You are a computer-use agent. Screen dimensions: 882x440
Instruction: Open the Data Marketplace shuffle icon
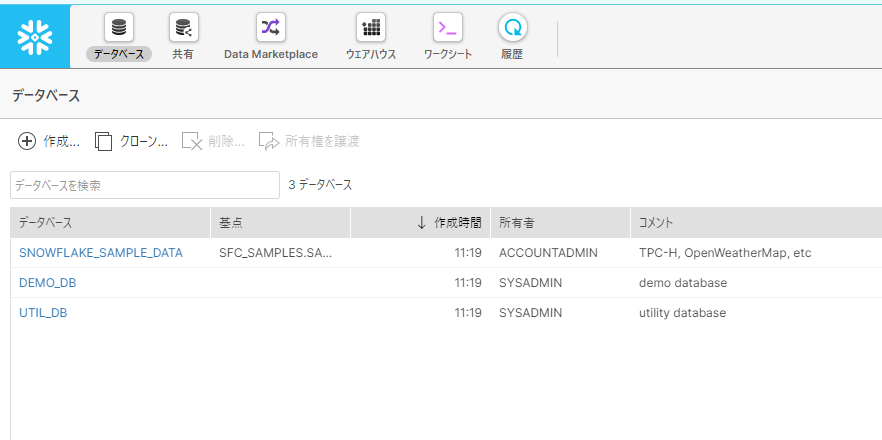pos(271,27)
